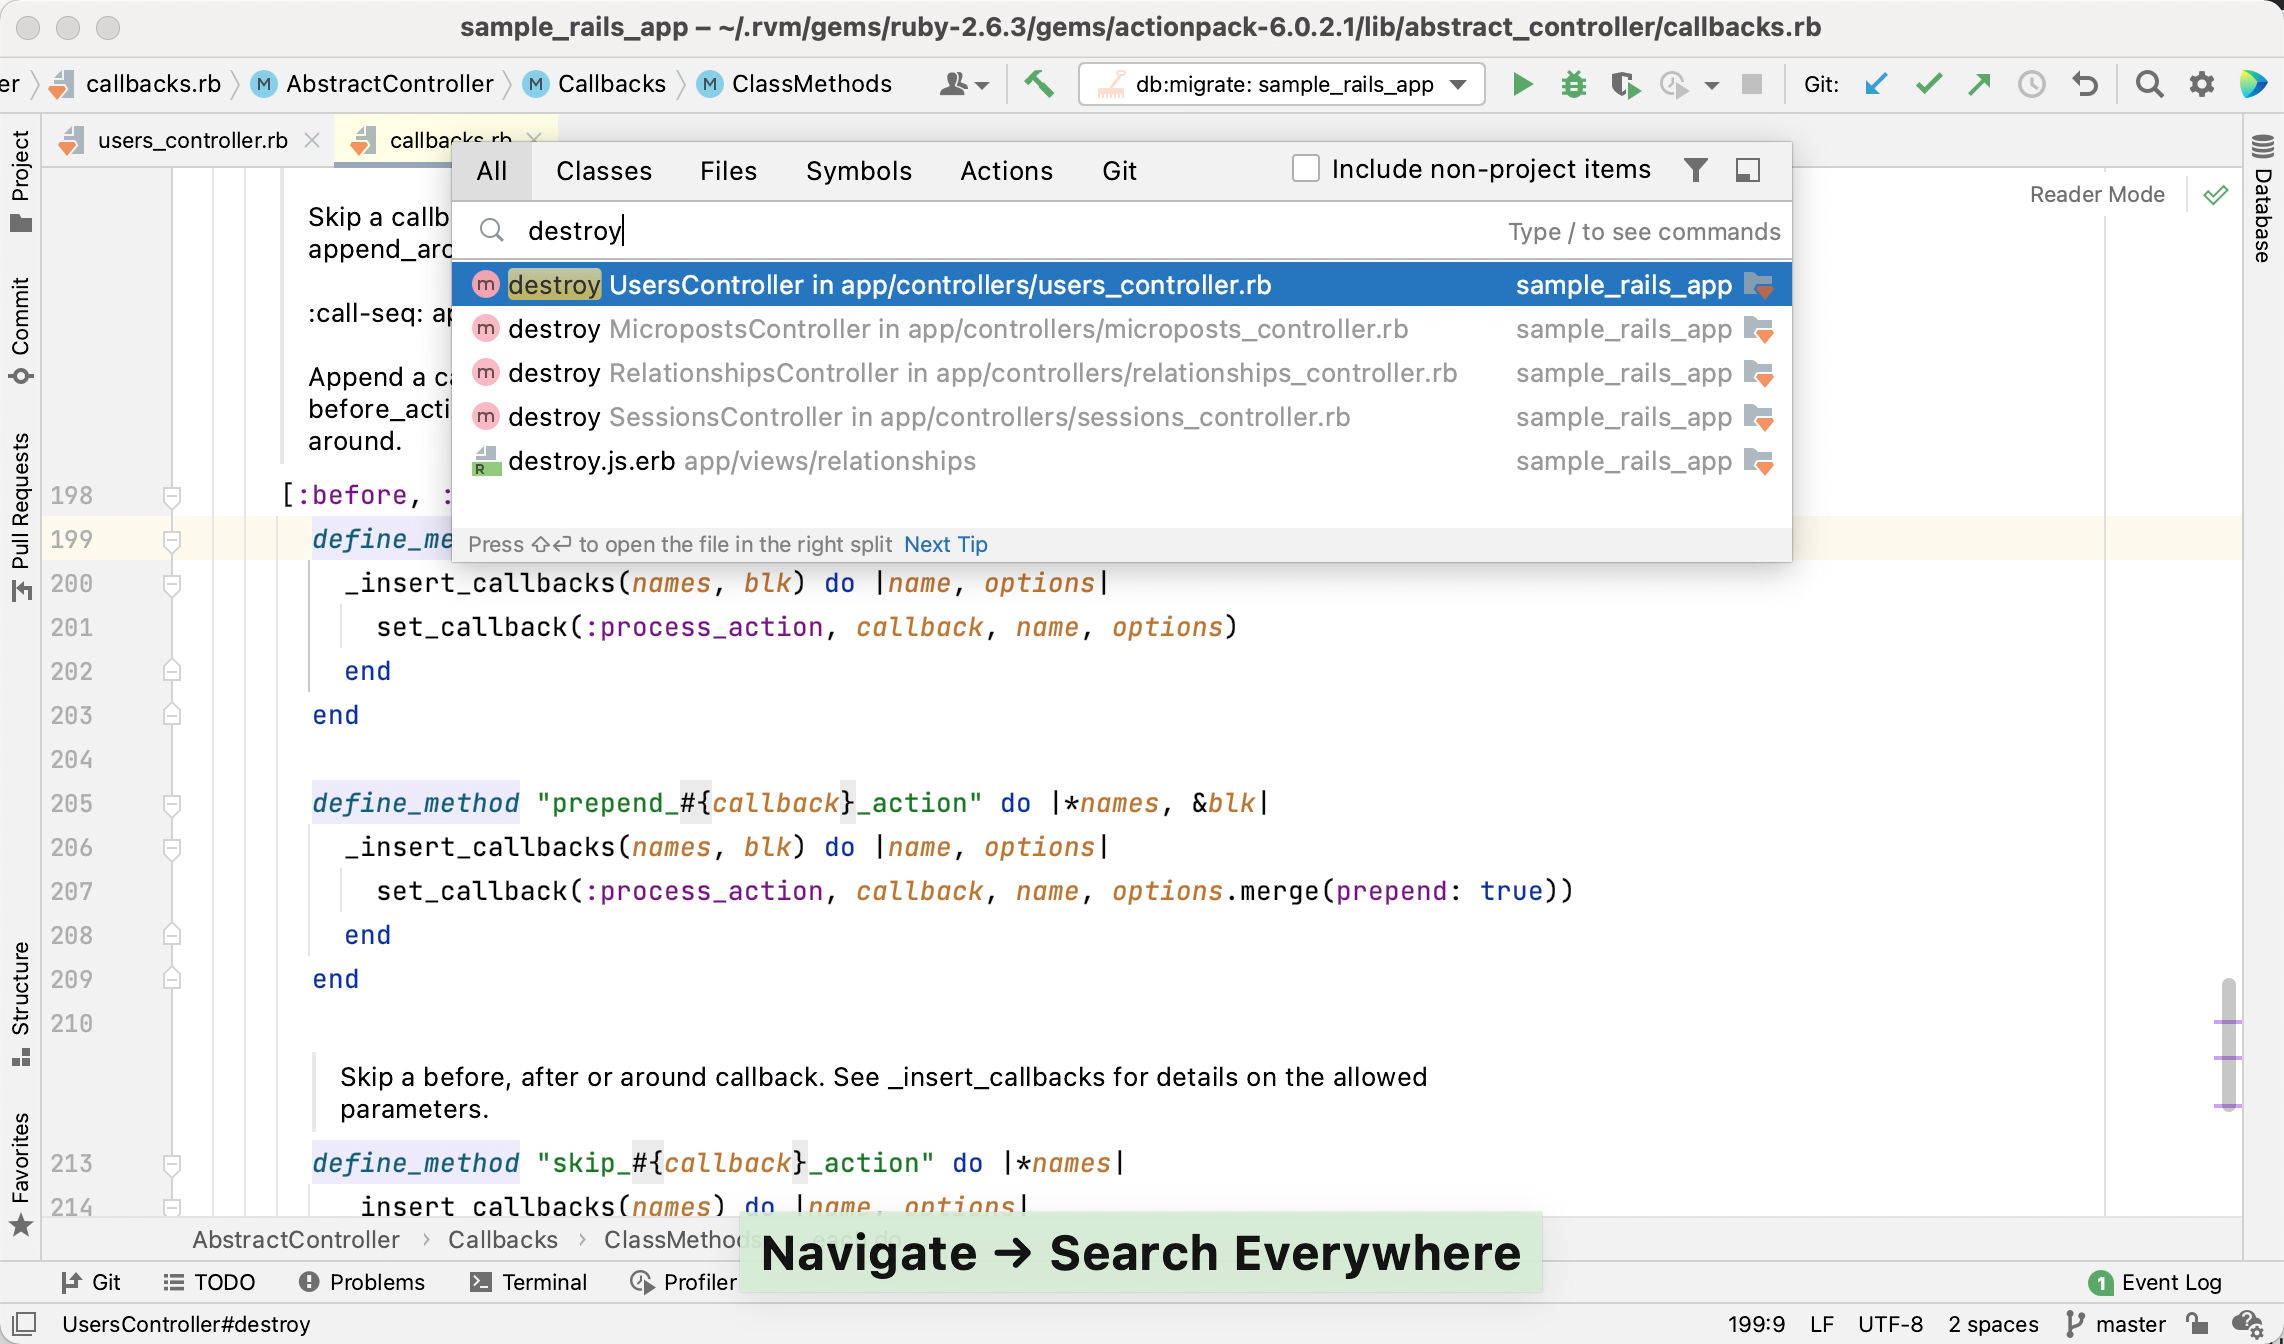Open IDE settings gear icon
The width and height of the screenshot is (2284, 1344).
[x=2202, y=84]
